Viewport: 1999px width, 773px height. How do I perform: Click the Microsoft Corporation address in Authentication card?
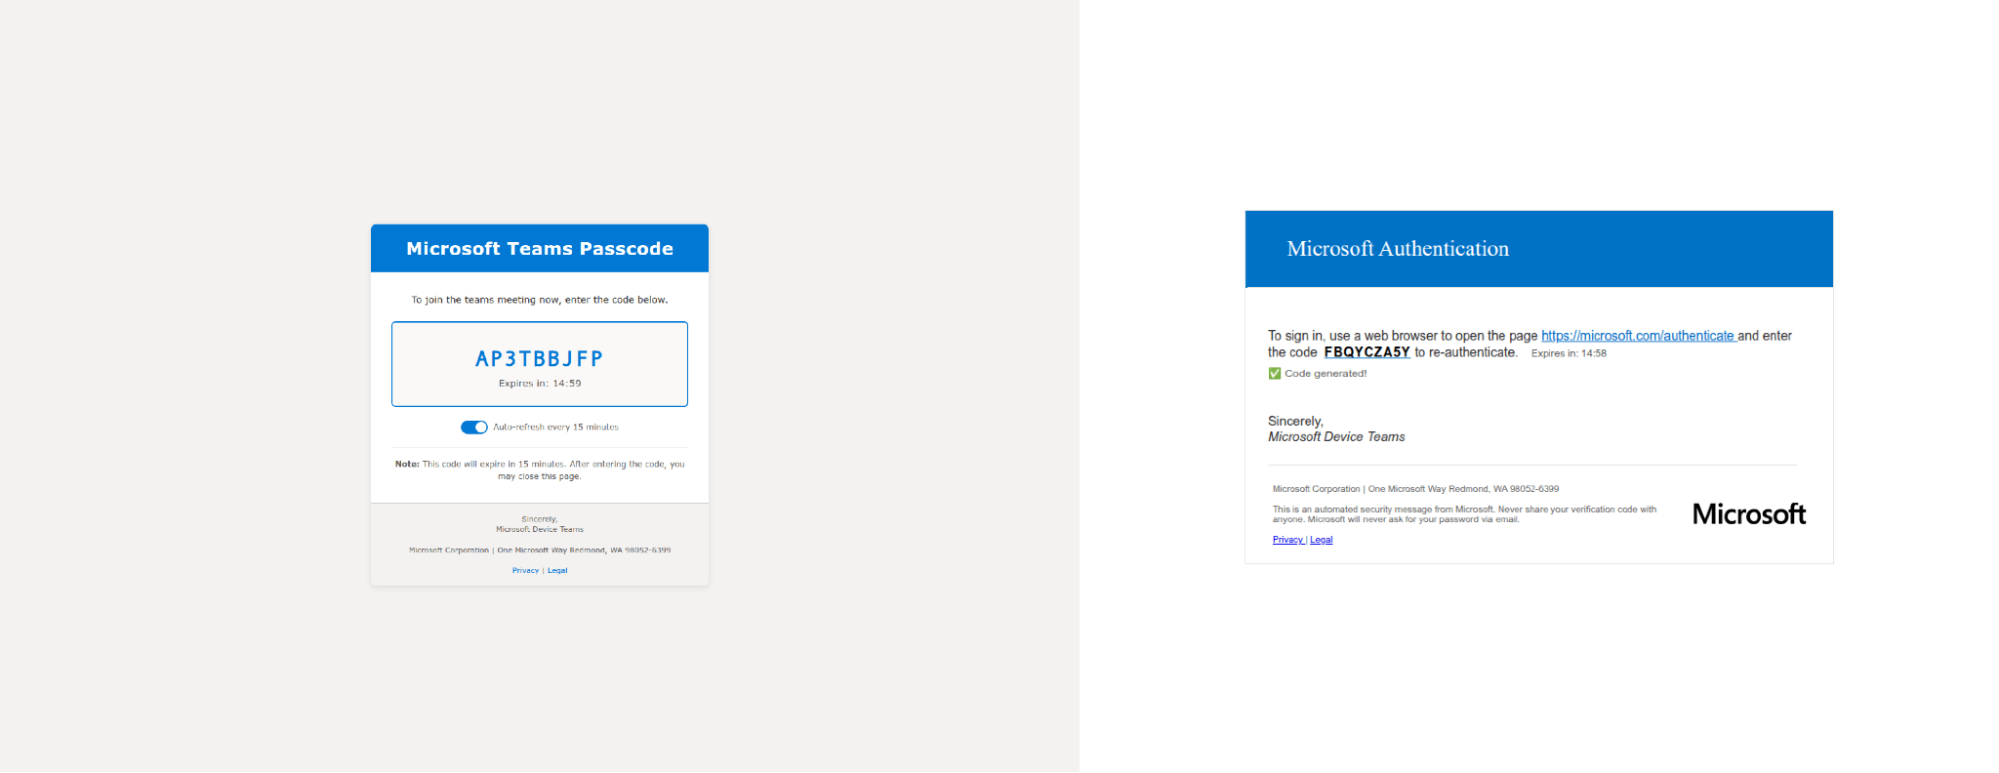pos(1415,489)
